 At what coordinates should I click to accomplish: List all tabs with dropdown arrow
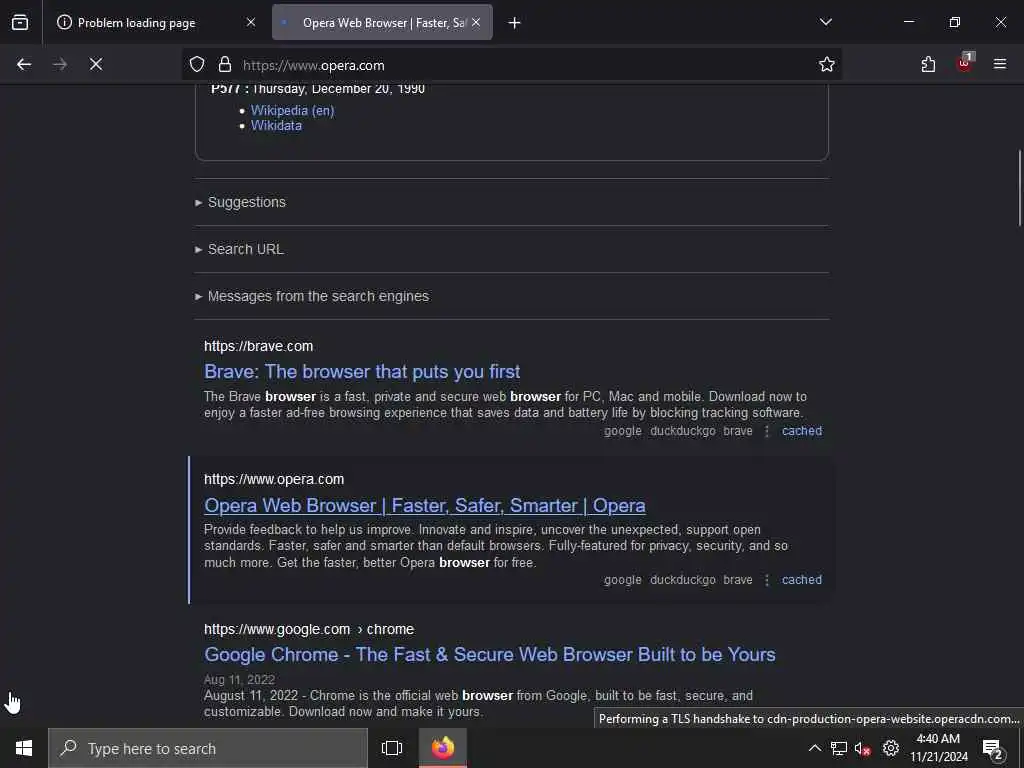tap(826, 22)
